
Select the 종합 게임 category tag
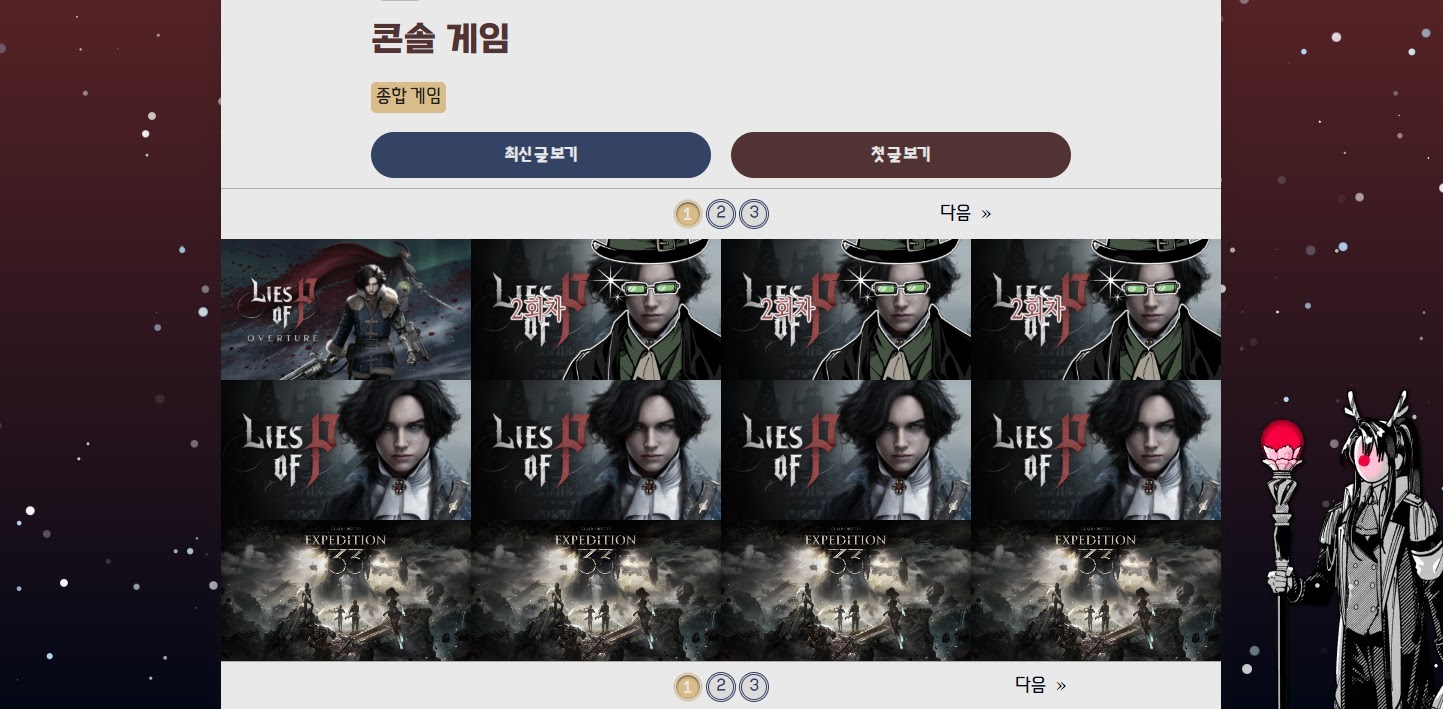coord(408,97)
